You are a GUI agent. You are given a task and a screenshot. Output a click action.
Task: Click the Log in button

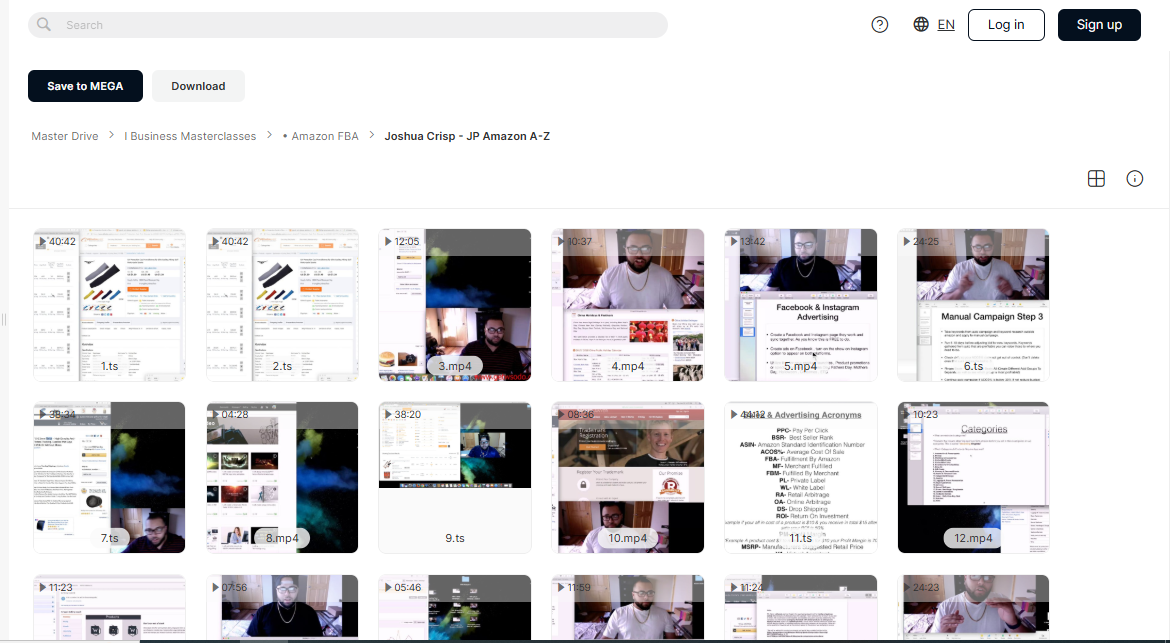click(x=1006, y=25)
